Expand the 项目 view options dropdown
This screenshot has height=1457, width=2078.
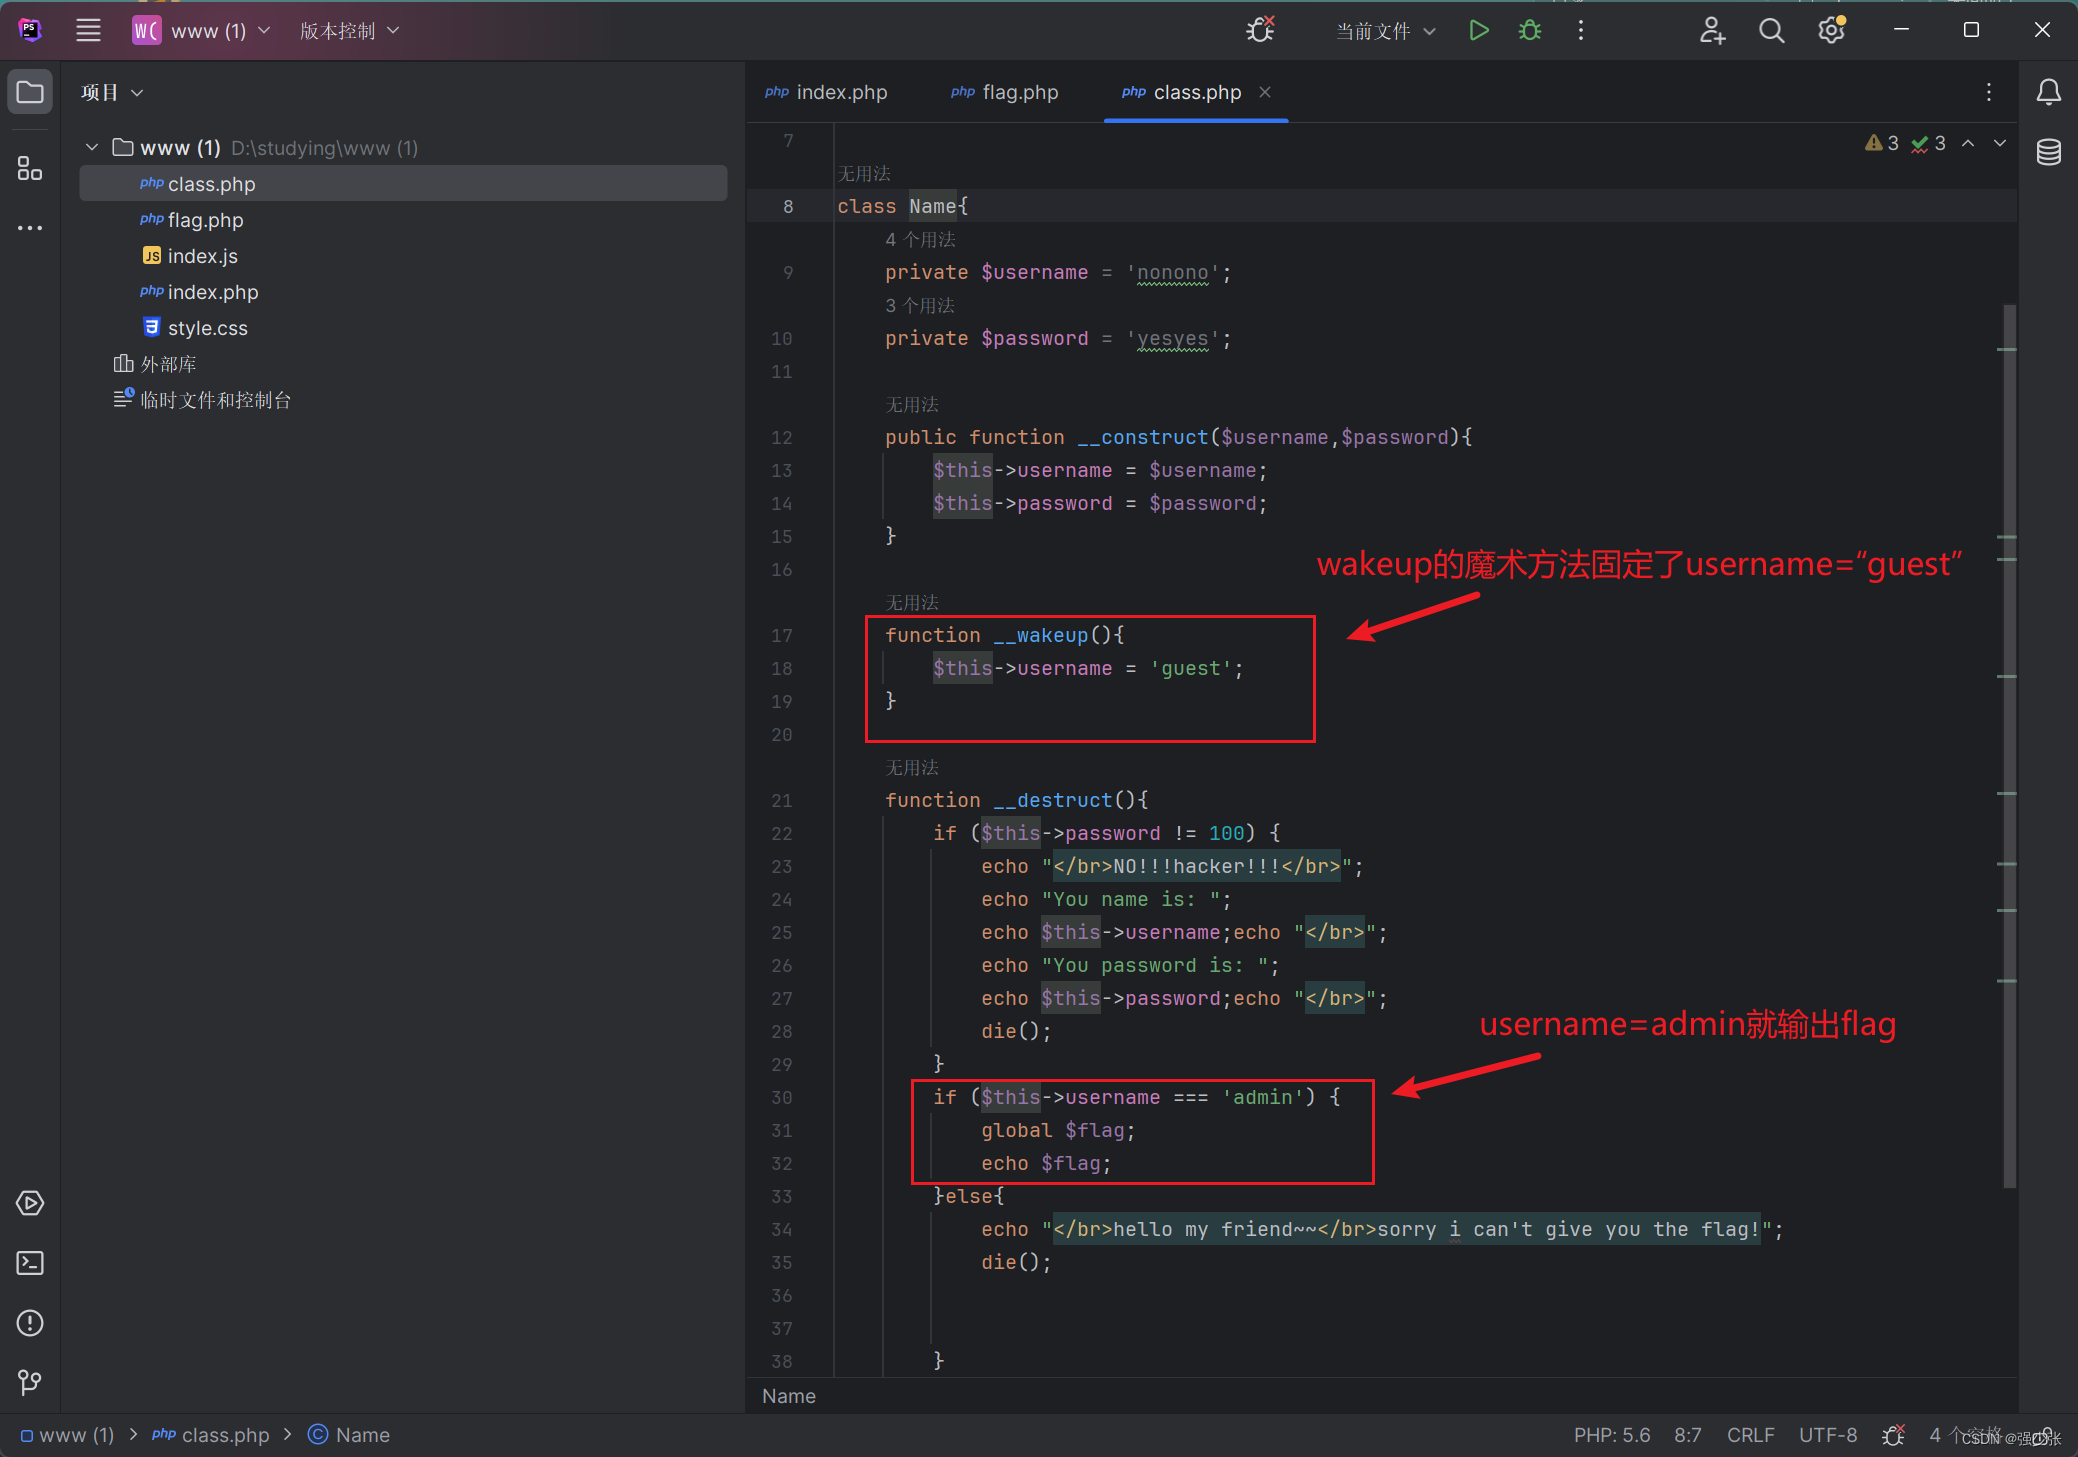coord(112,92)
